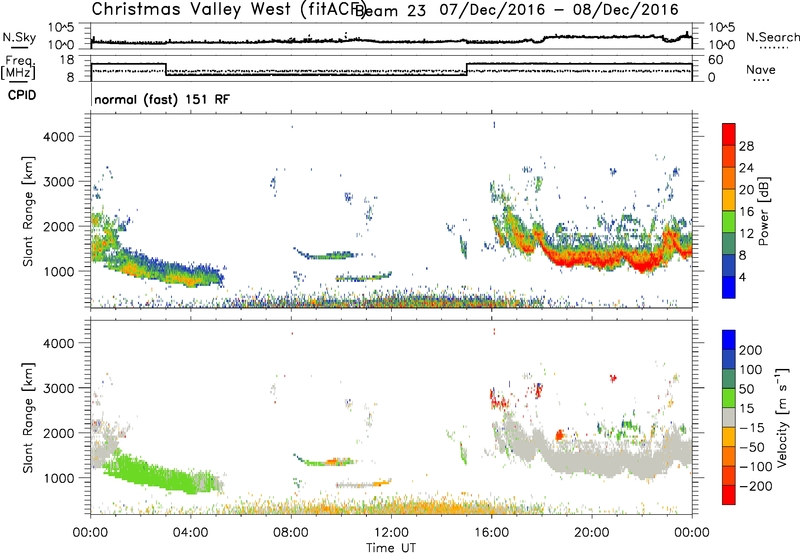Click the 'Time UT' axis label
The image size is (800, 554).
(391, 548)
